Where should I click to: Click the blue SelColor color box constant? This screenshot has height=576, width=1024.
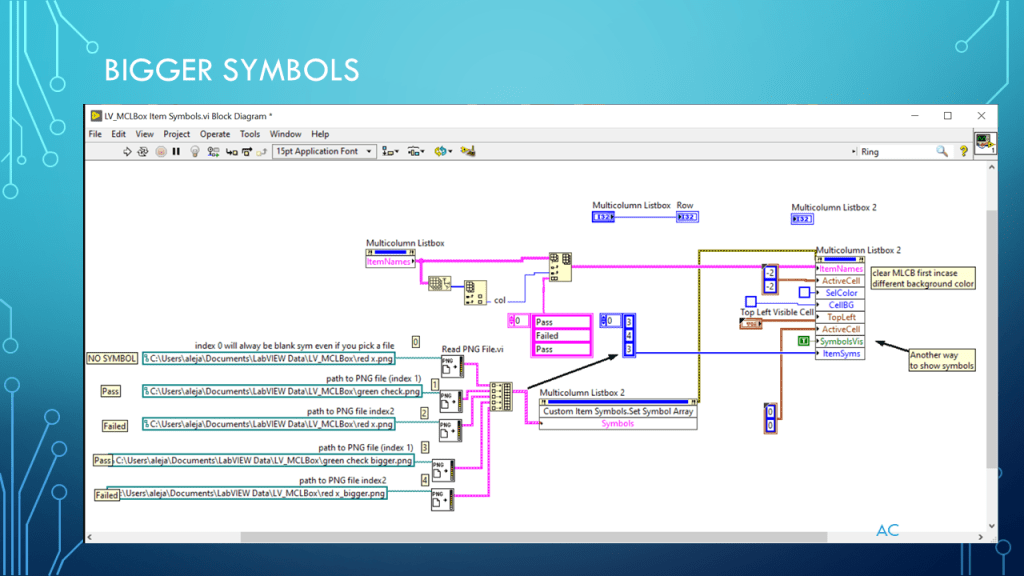pos(803,293)
